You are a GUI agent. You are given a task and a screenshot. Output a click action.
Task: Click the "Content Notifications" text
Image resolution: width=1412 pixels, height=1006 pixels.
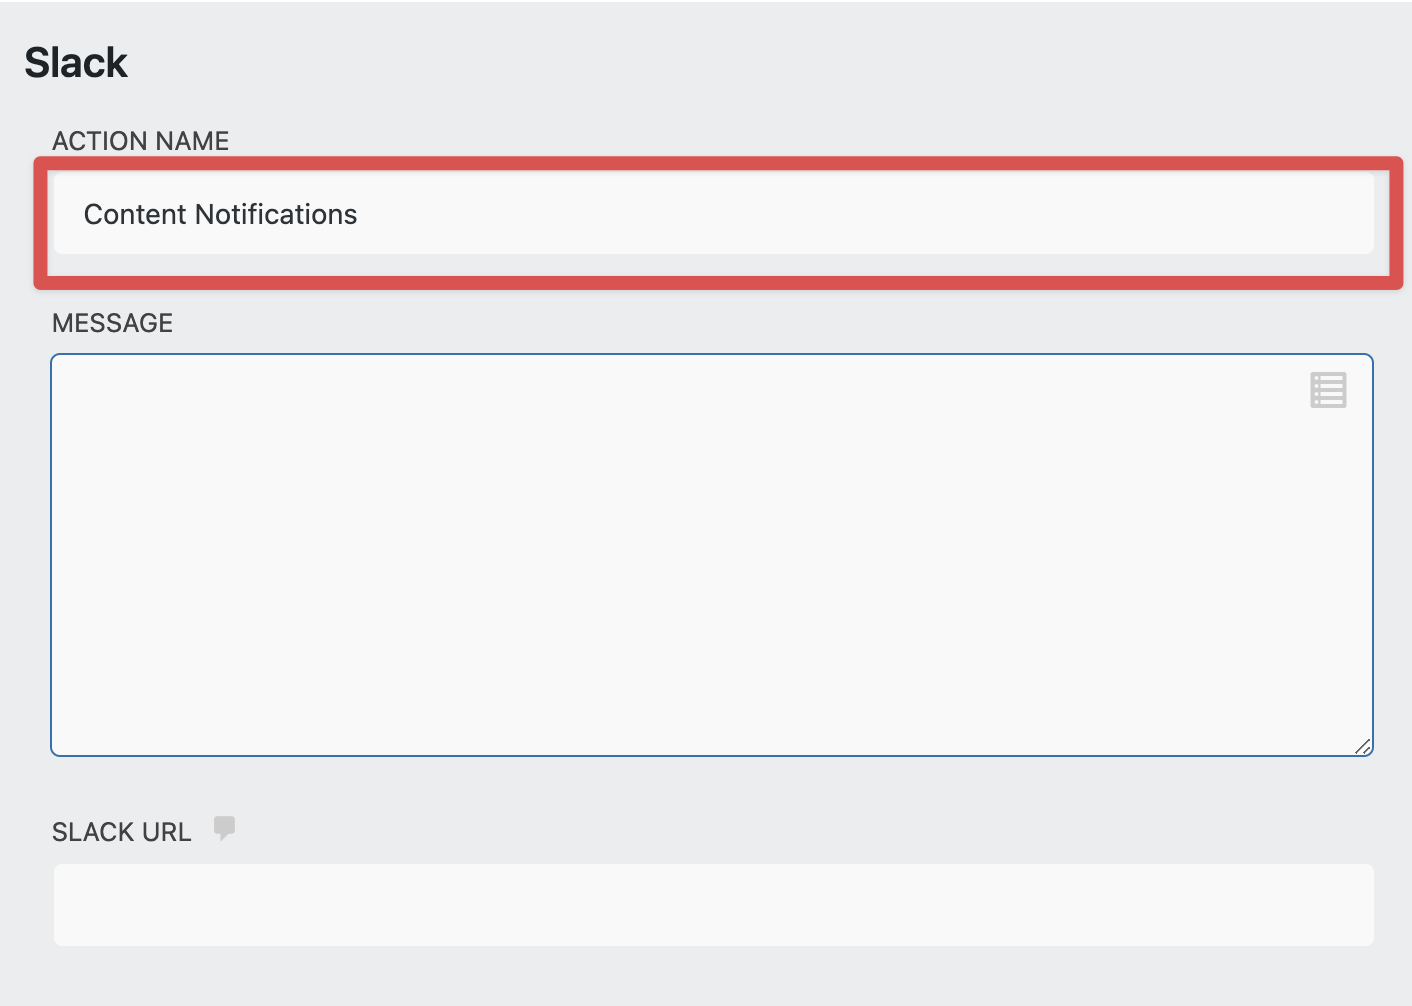point(221,214)
